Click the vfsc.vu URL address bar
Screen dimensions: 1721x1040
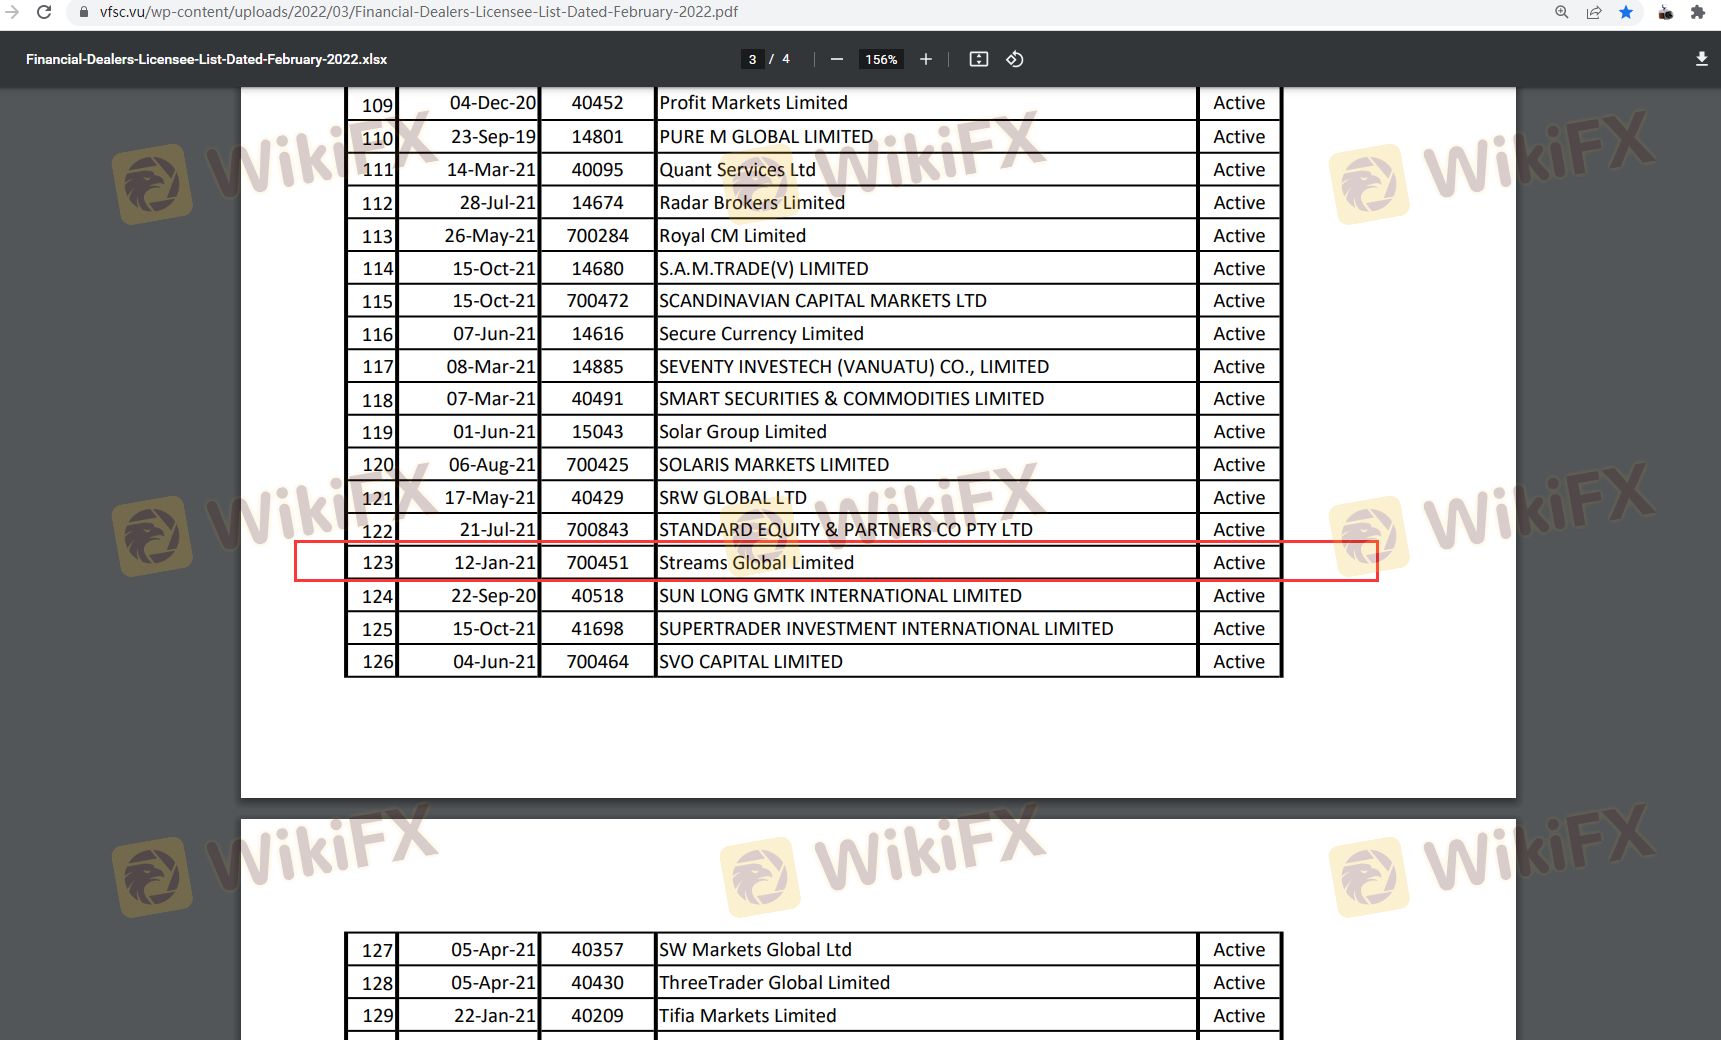click(418, 12)
